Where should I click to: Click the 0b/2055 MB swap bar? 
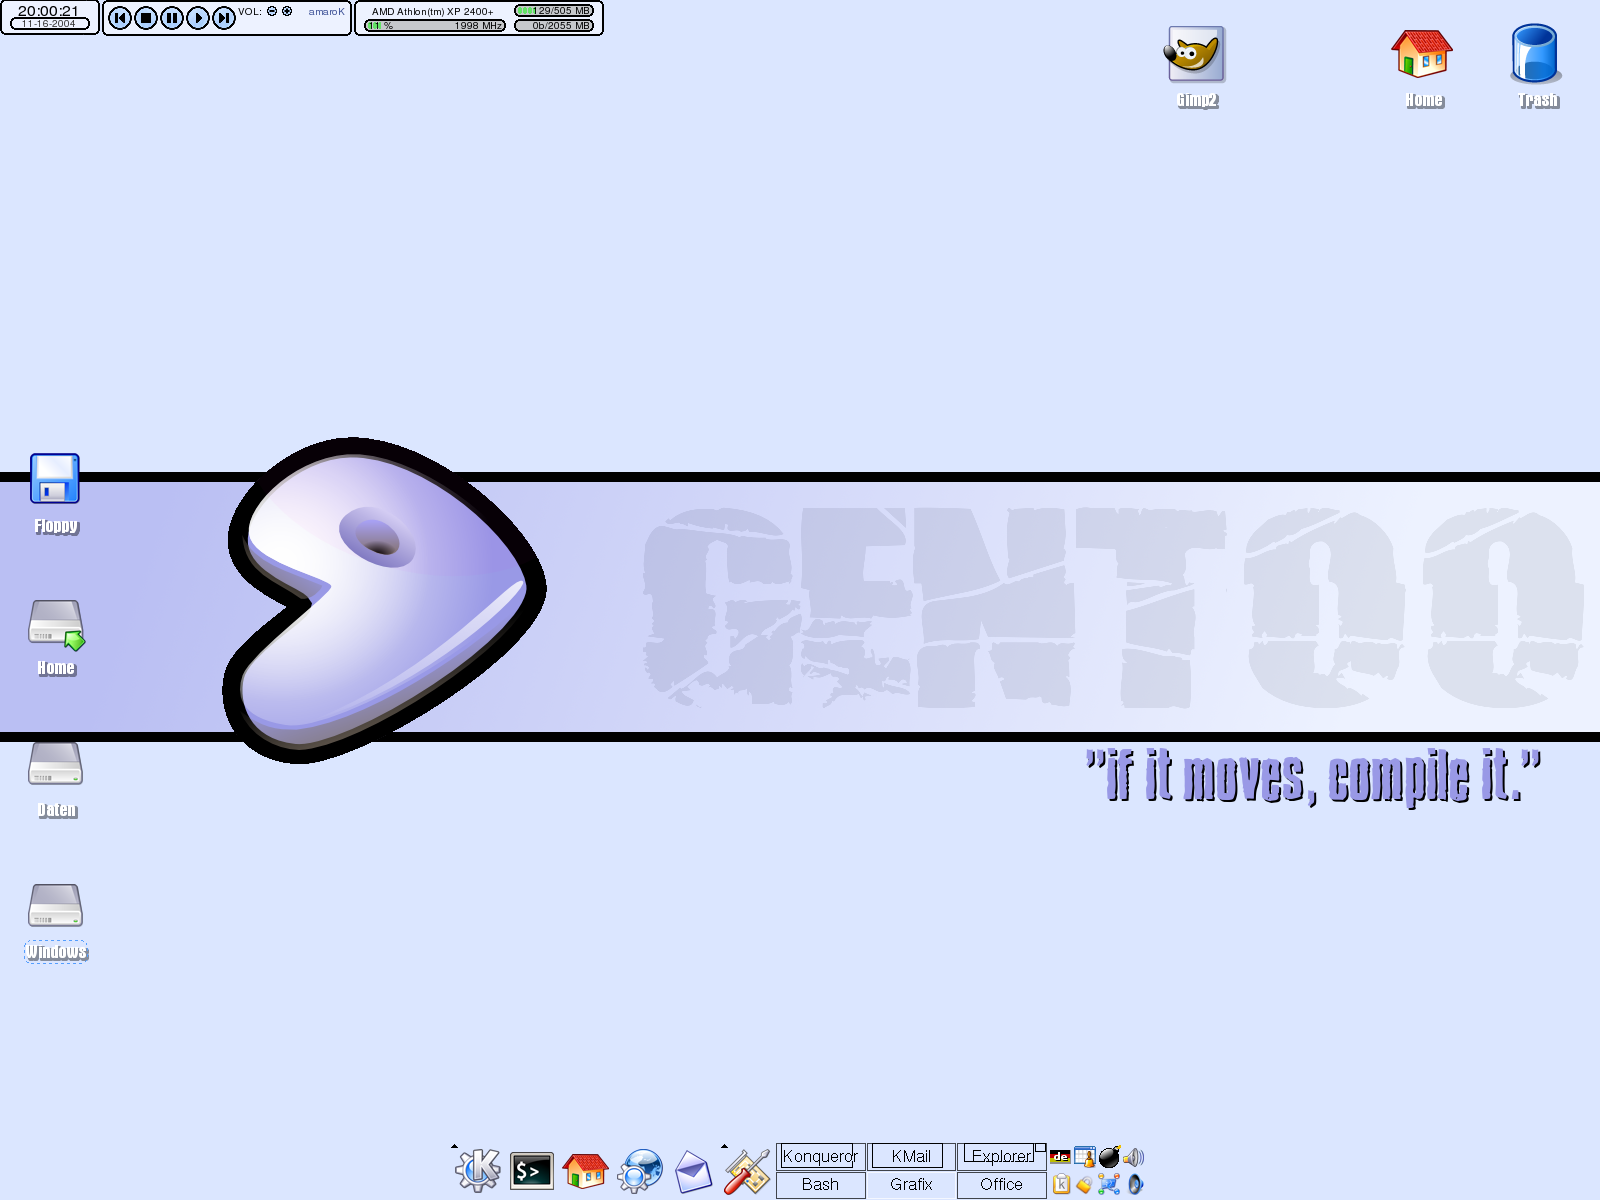(554, 26)
